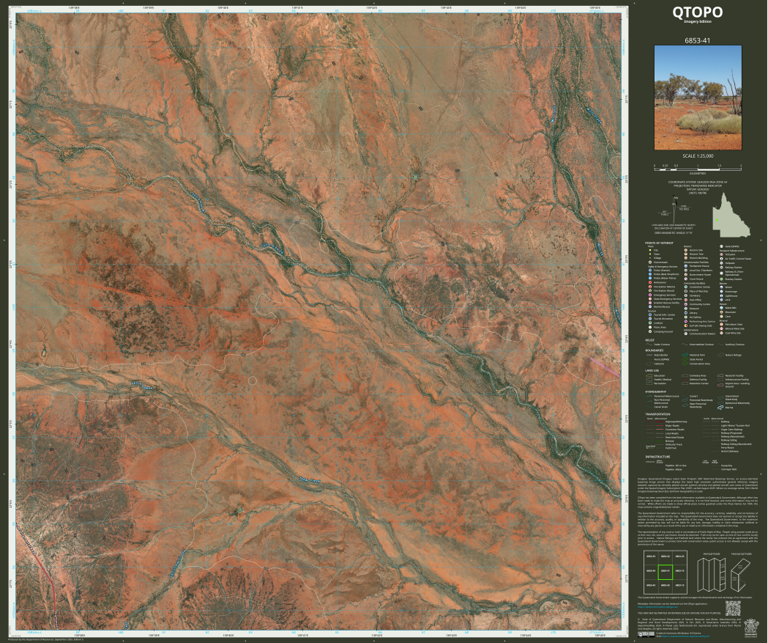Click the sheet number 6853-41
768x643 pixels.
pyautogui.click(x=697, y=40)
